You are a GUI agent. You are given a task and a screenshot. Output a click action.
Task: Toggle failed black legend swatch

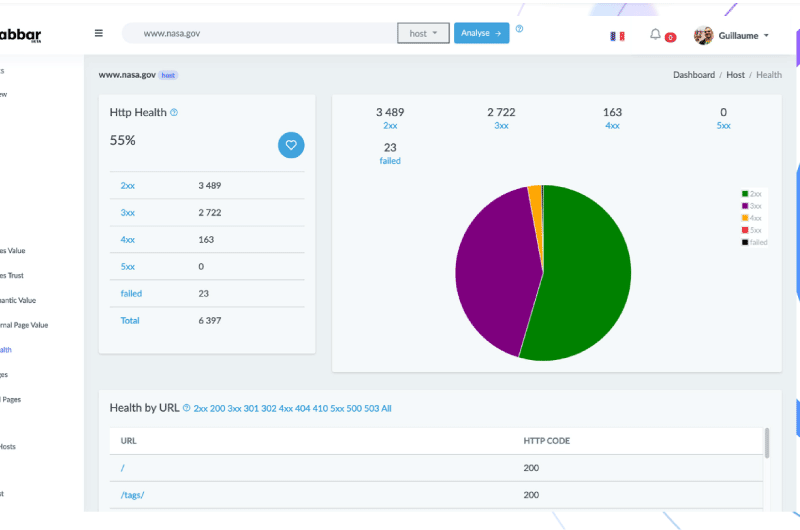click(745, 242)
